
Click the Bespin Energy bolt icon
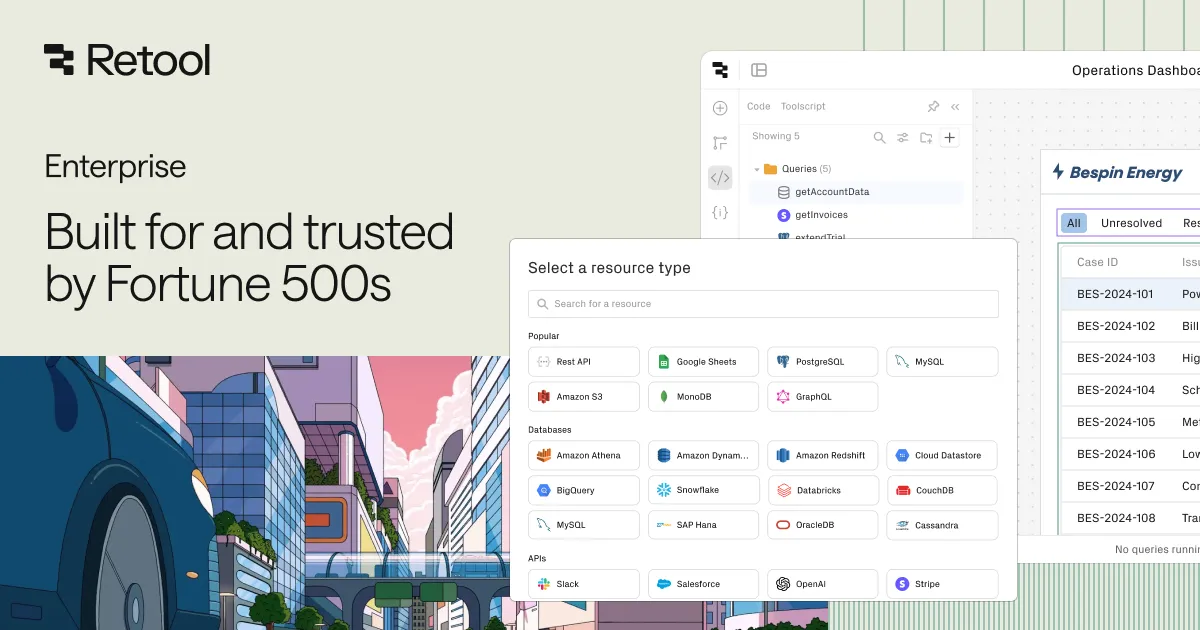tap(1058, 172)
